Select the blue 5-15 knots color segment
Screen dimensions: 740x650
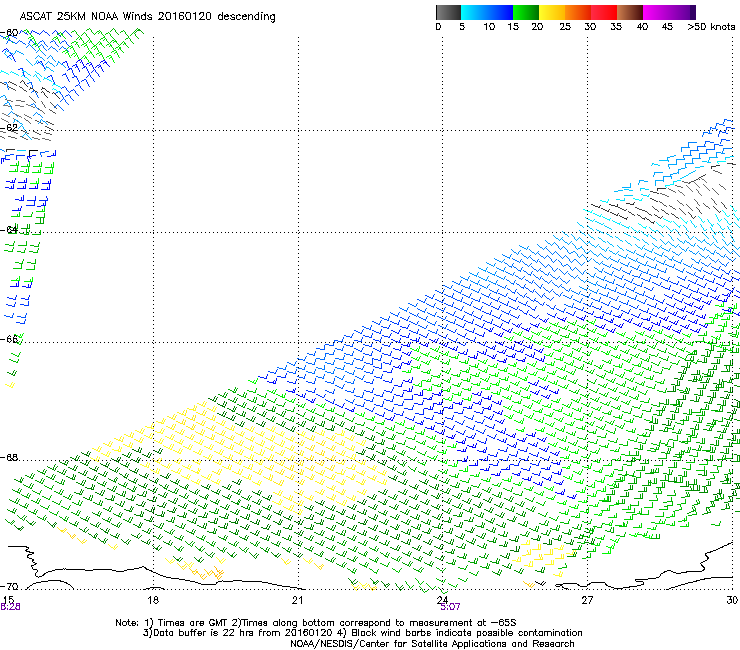tap(487, 12)
